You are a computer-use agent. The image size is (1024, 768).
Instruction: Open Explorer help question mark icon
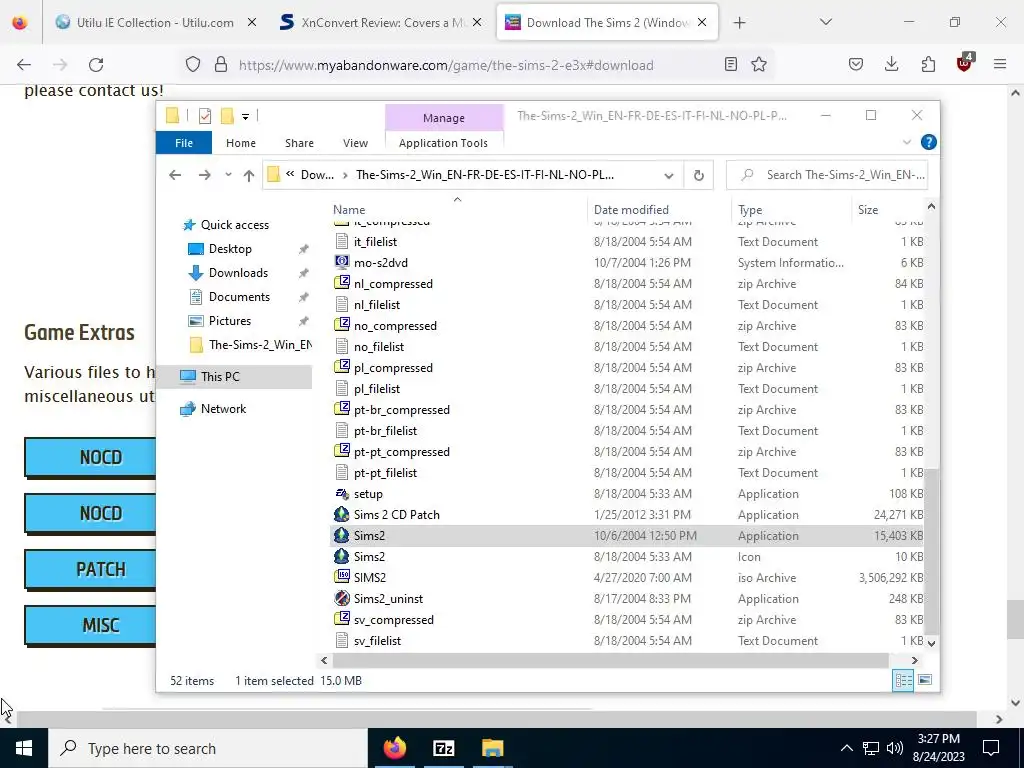(x=928, y=142)
